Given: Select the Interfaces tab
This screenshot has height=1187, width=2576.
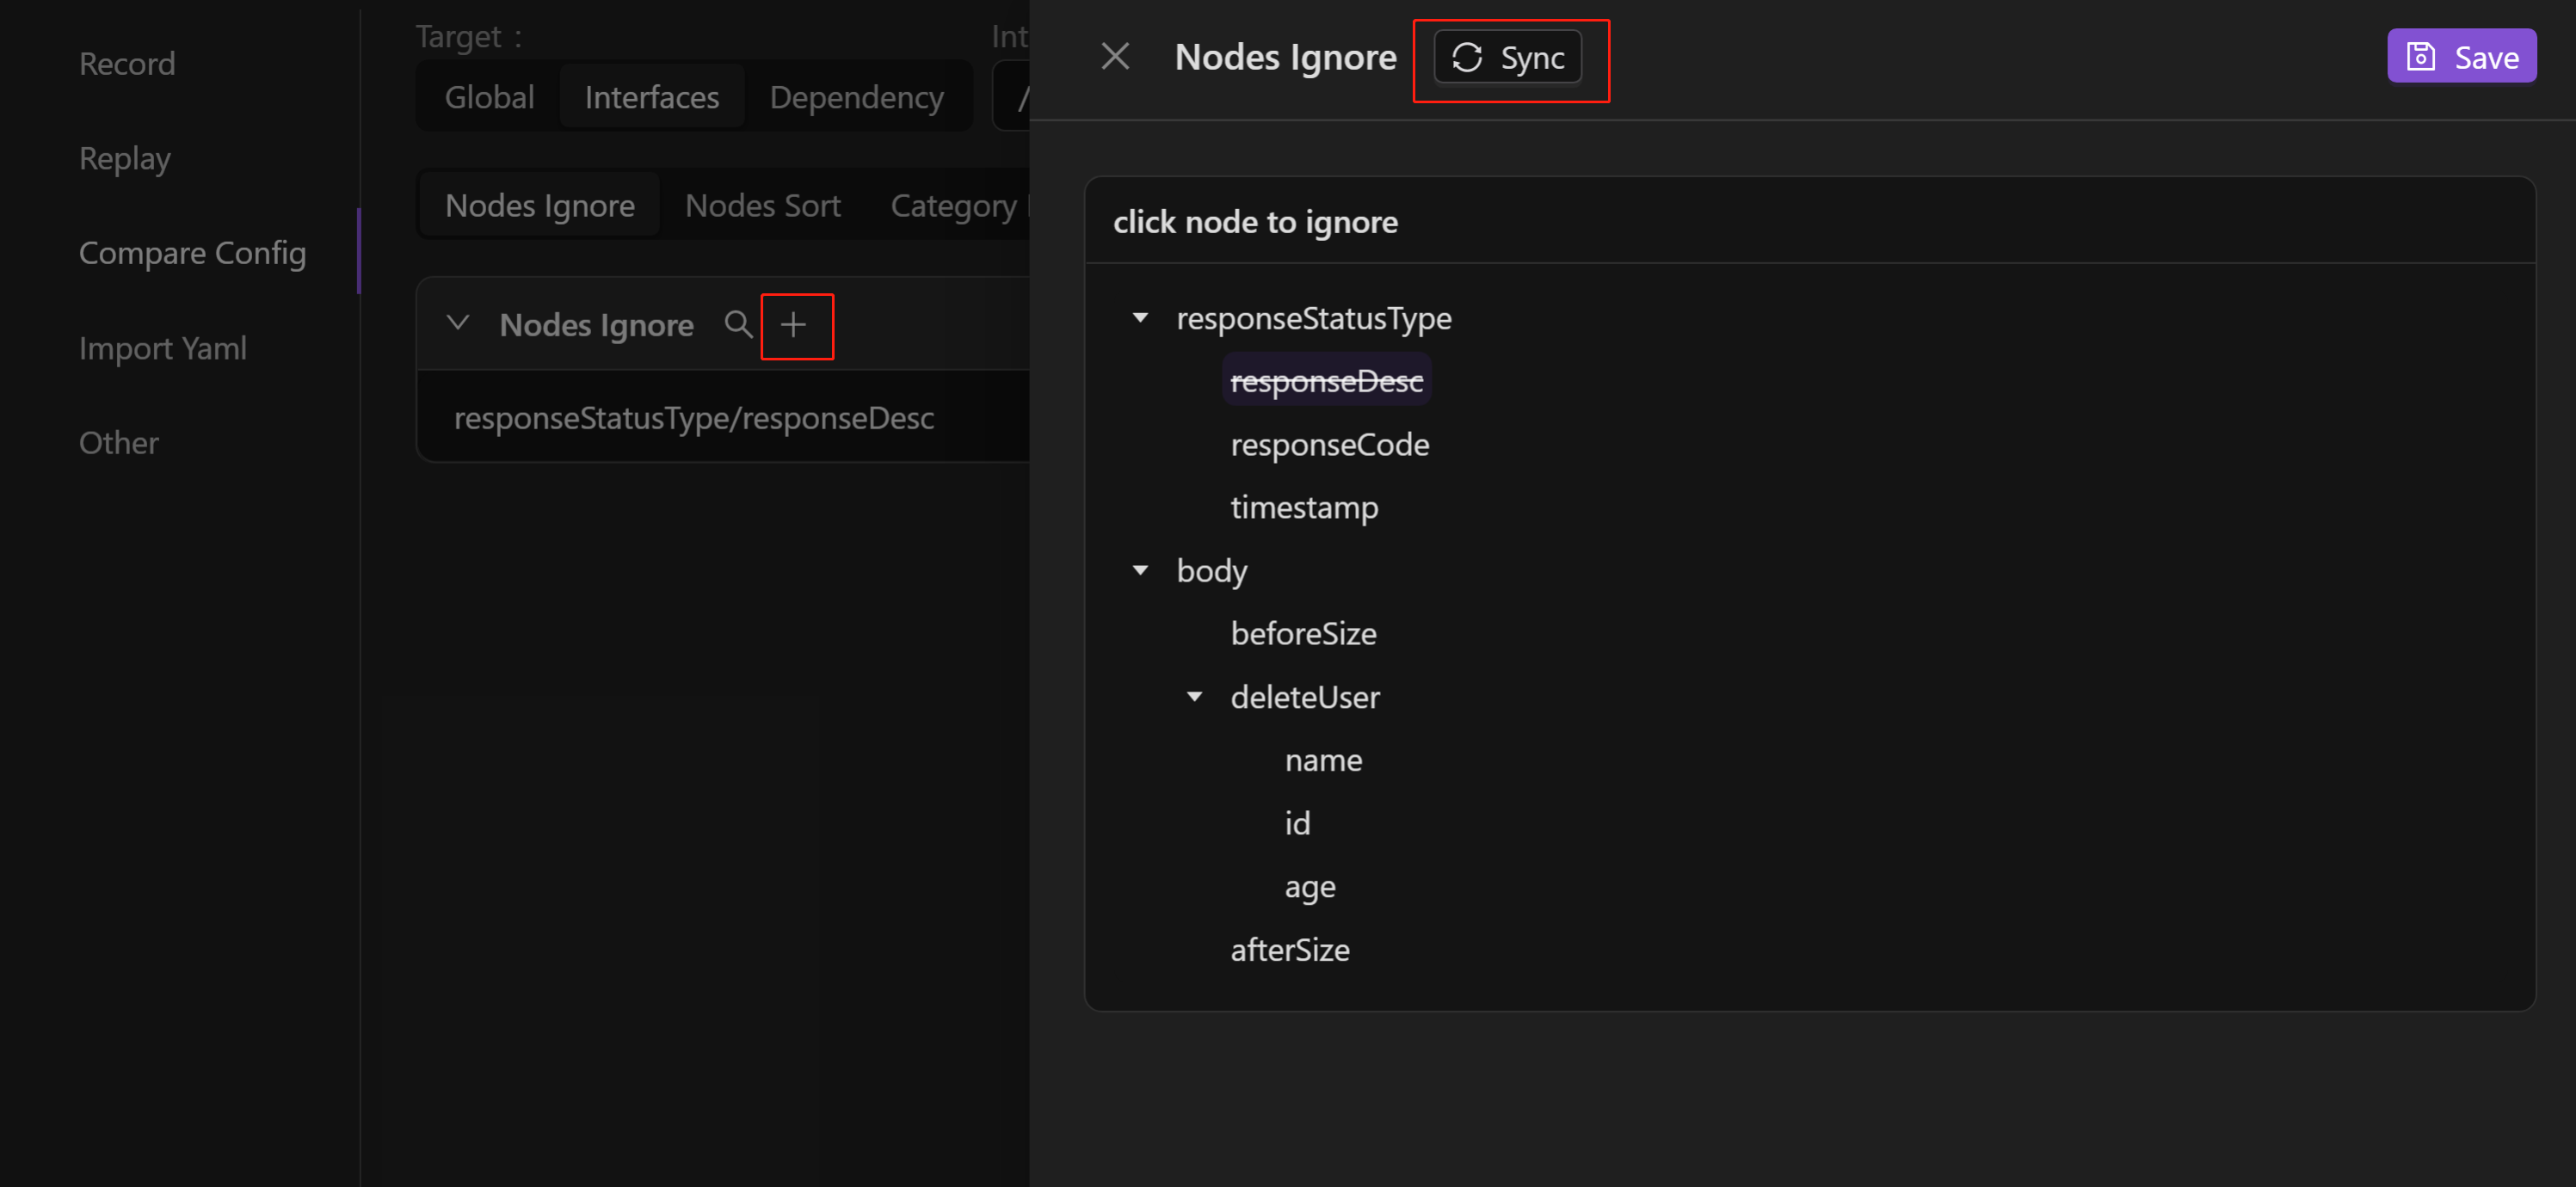Looking at the screenshot, I should tap(652, 95).
